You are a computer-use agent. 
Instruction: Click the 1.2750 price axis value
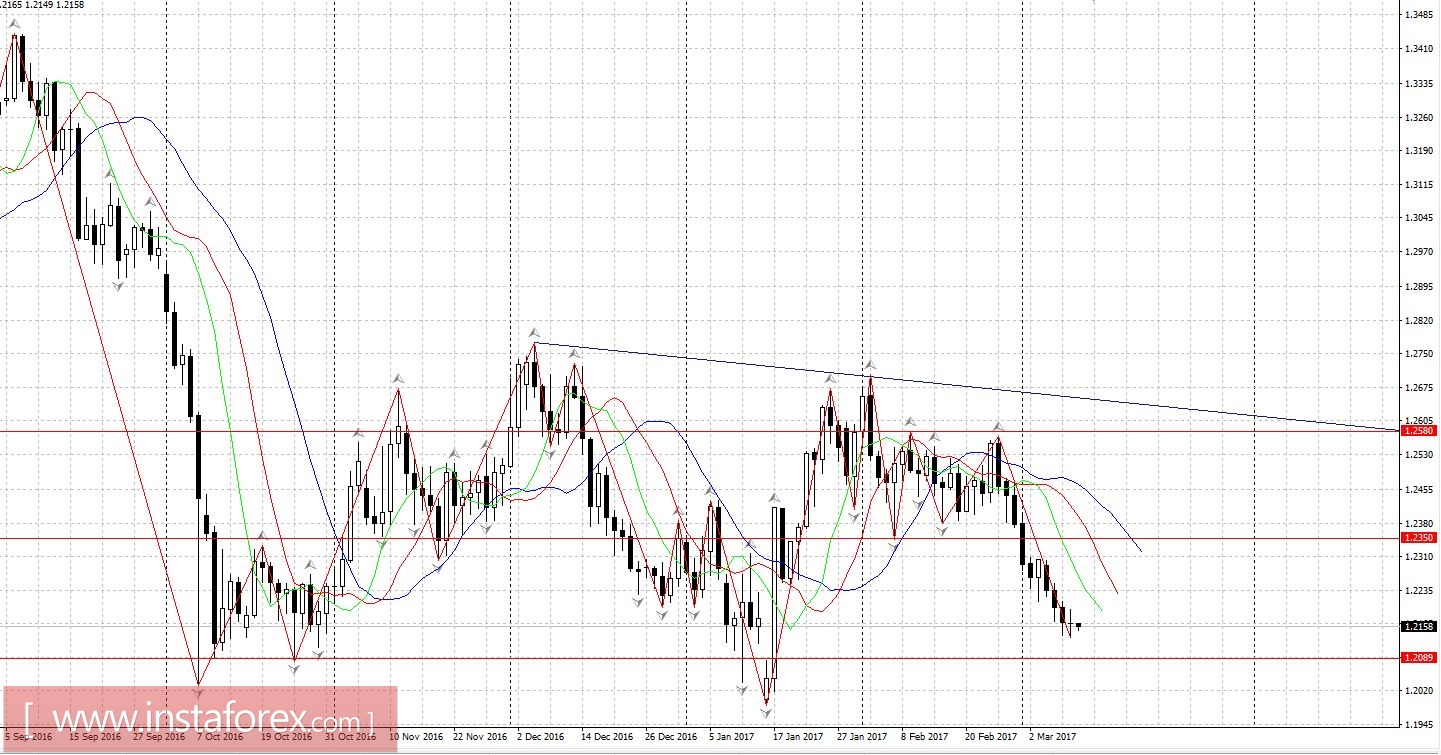click(x=1420, y=354)
